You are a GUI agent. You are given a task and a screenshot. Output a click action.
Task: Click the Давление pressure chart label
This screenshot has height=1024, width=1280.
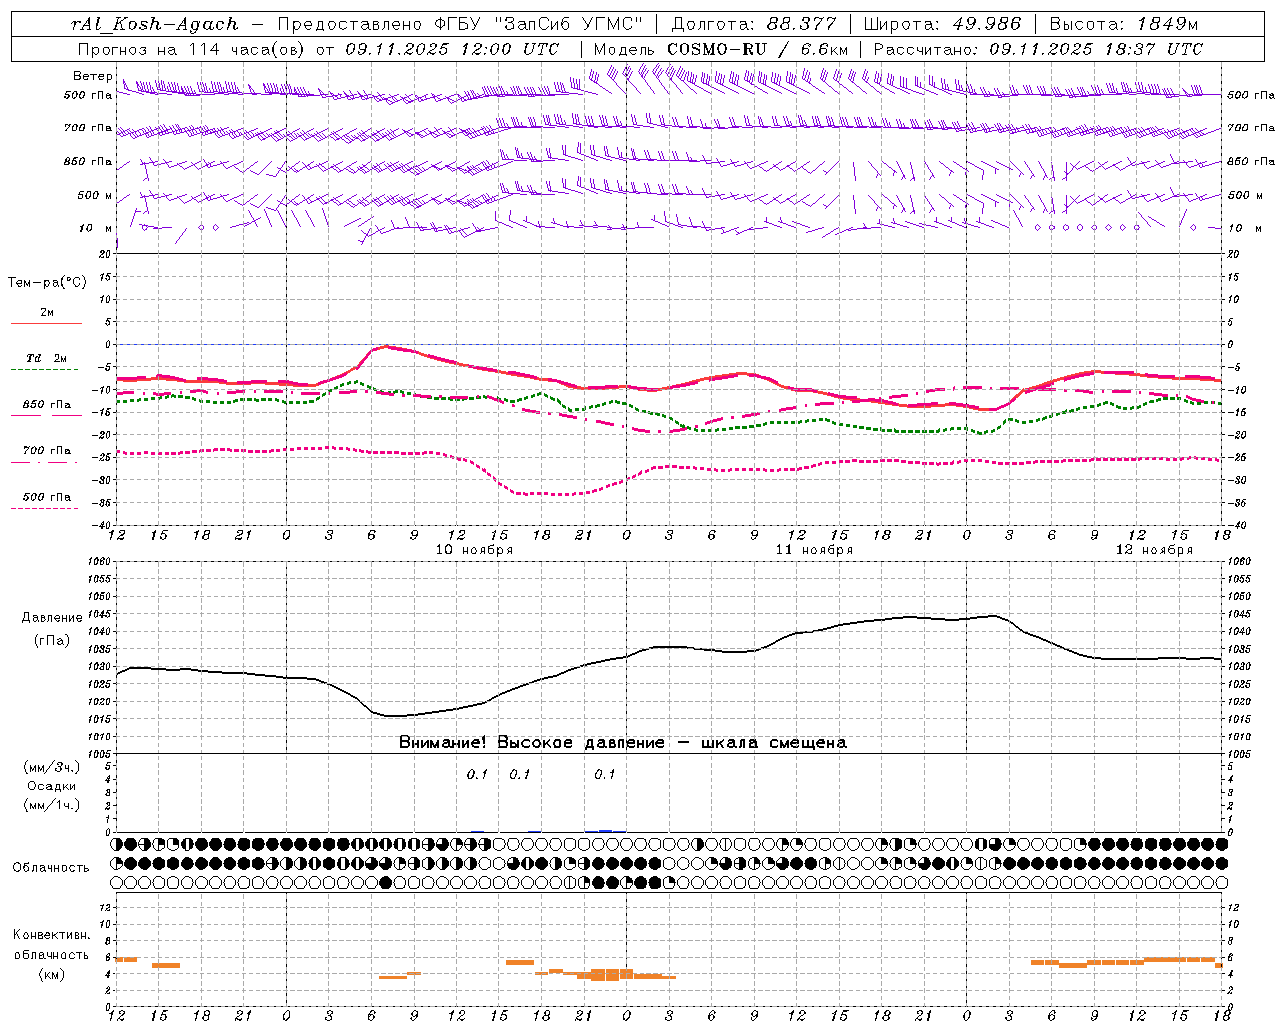coord(52,618)
